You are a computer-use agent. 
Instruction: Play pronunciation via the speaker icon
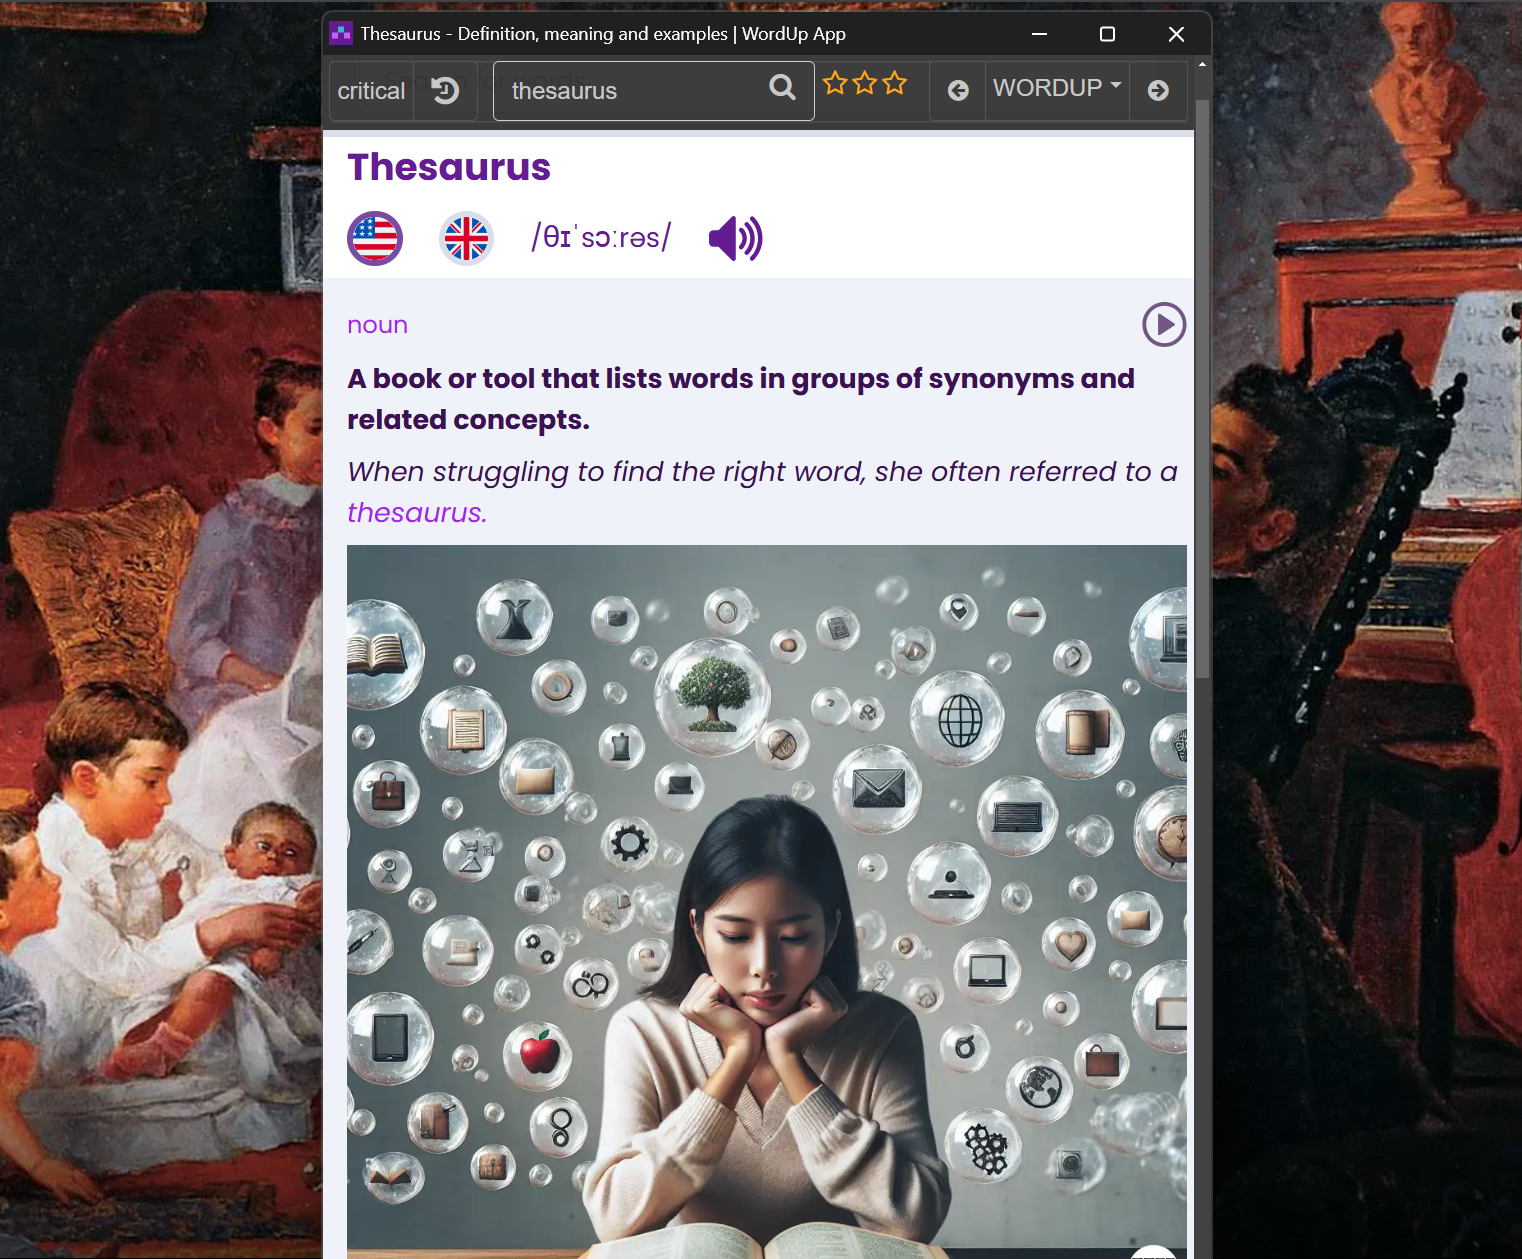pyautogui.click(x=735, y=238)
